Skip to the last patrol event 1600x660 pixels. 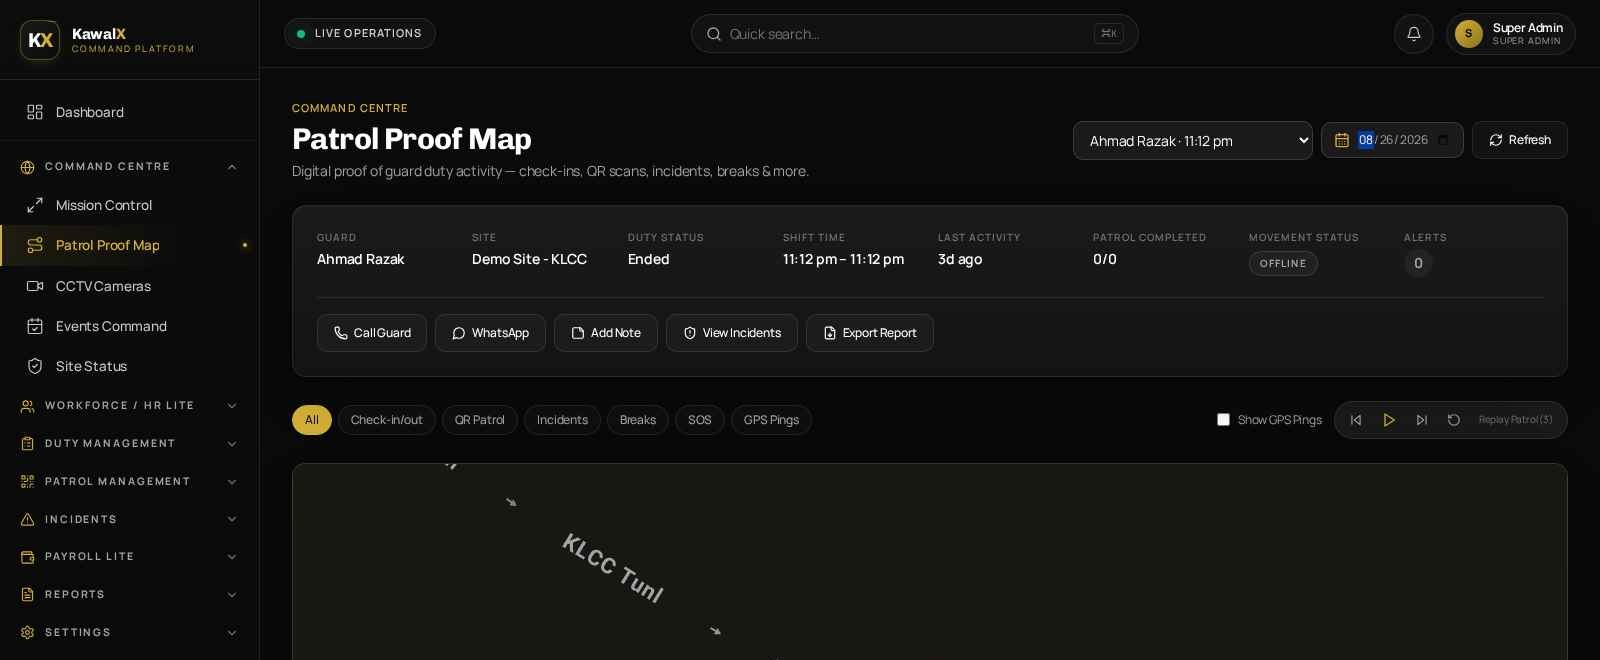click(x=1421, y=420)
